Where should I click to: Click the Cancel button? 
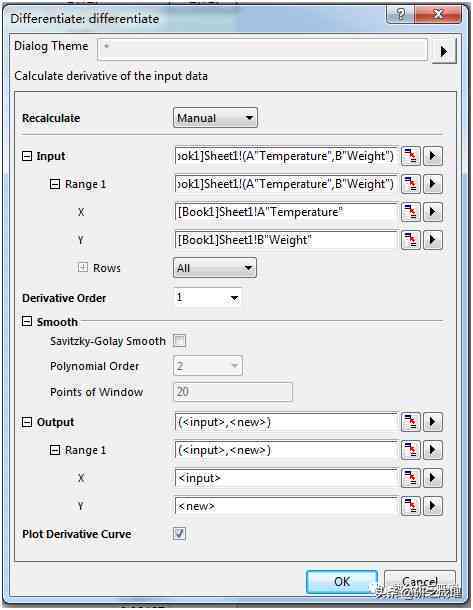[x=420, y=582]
